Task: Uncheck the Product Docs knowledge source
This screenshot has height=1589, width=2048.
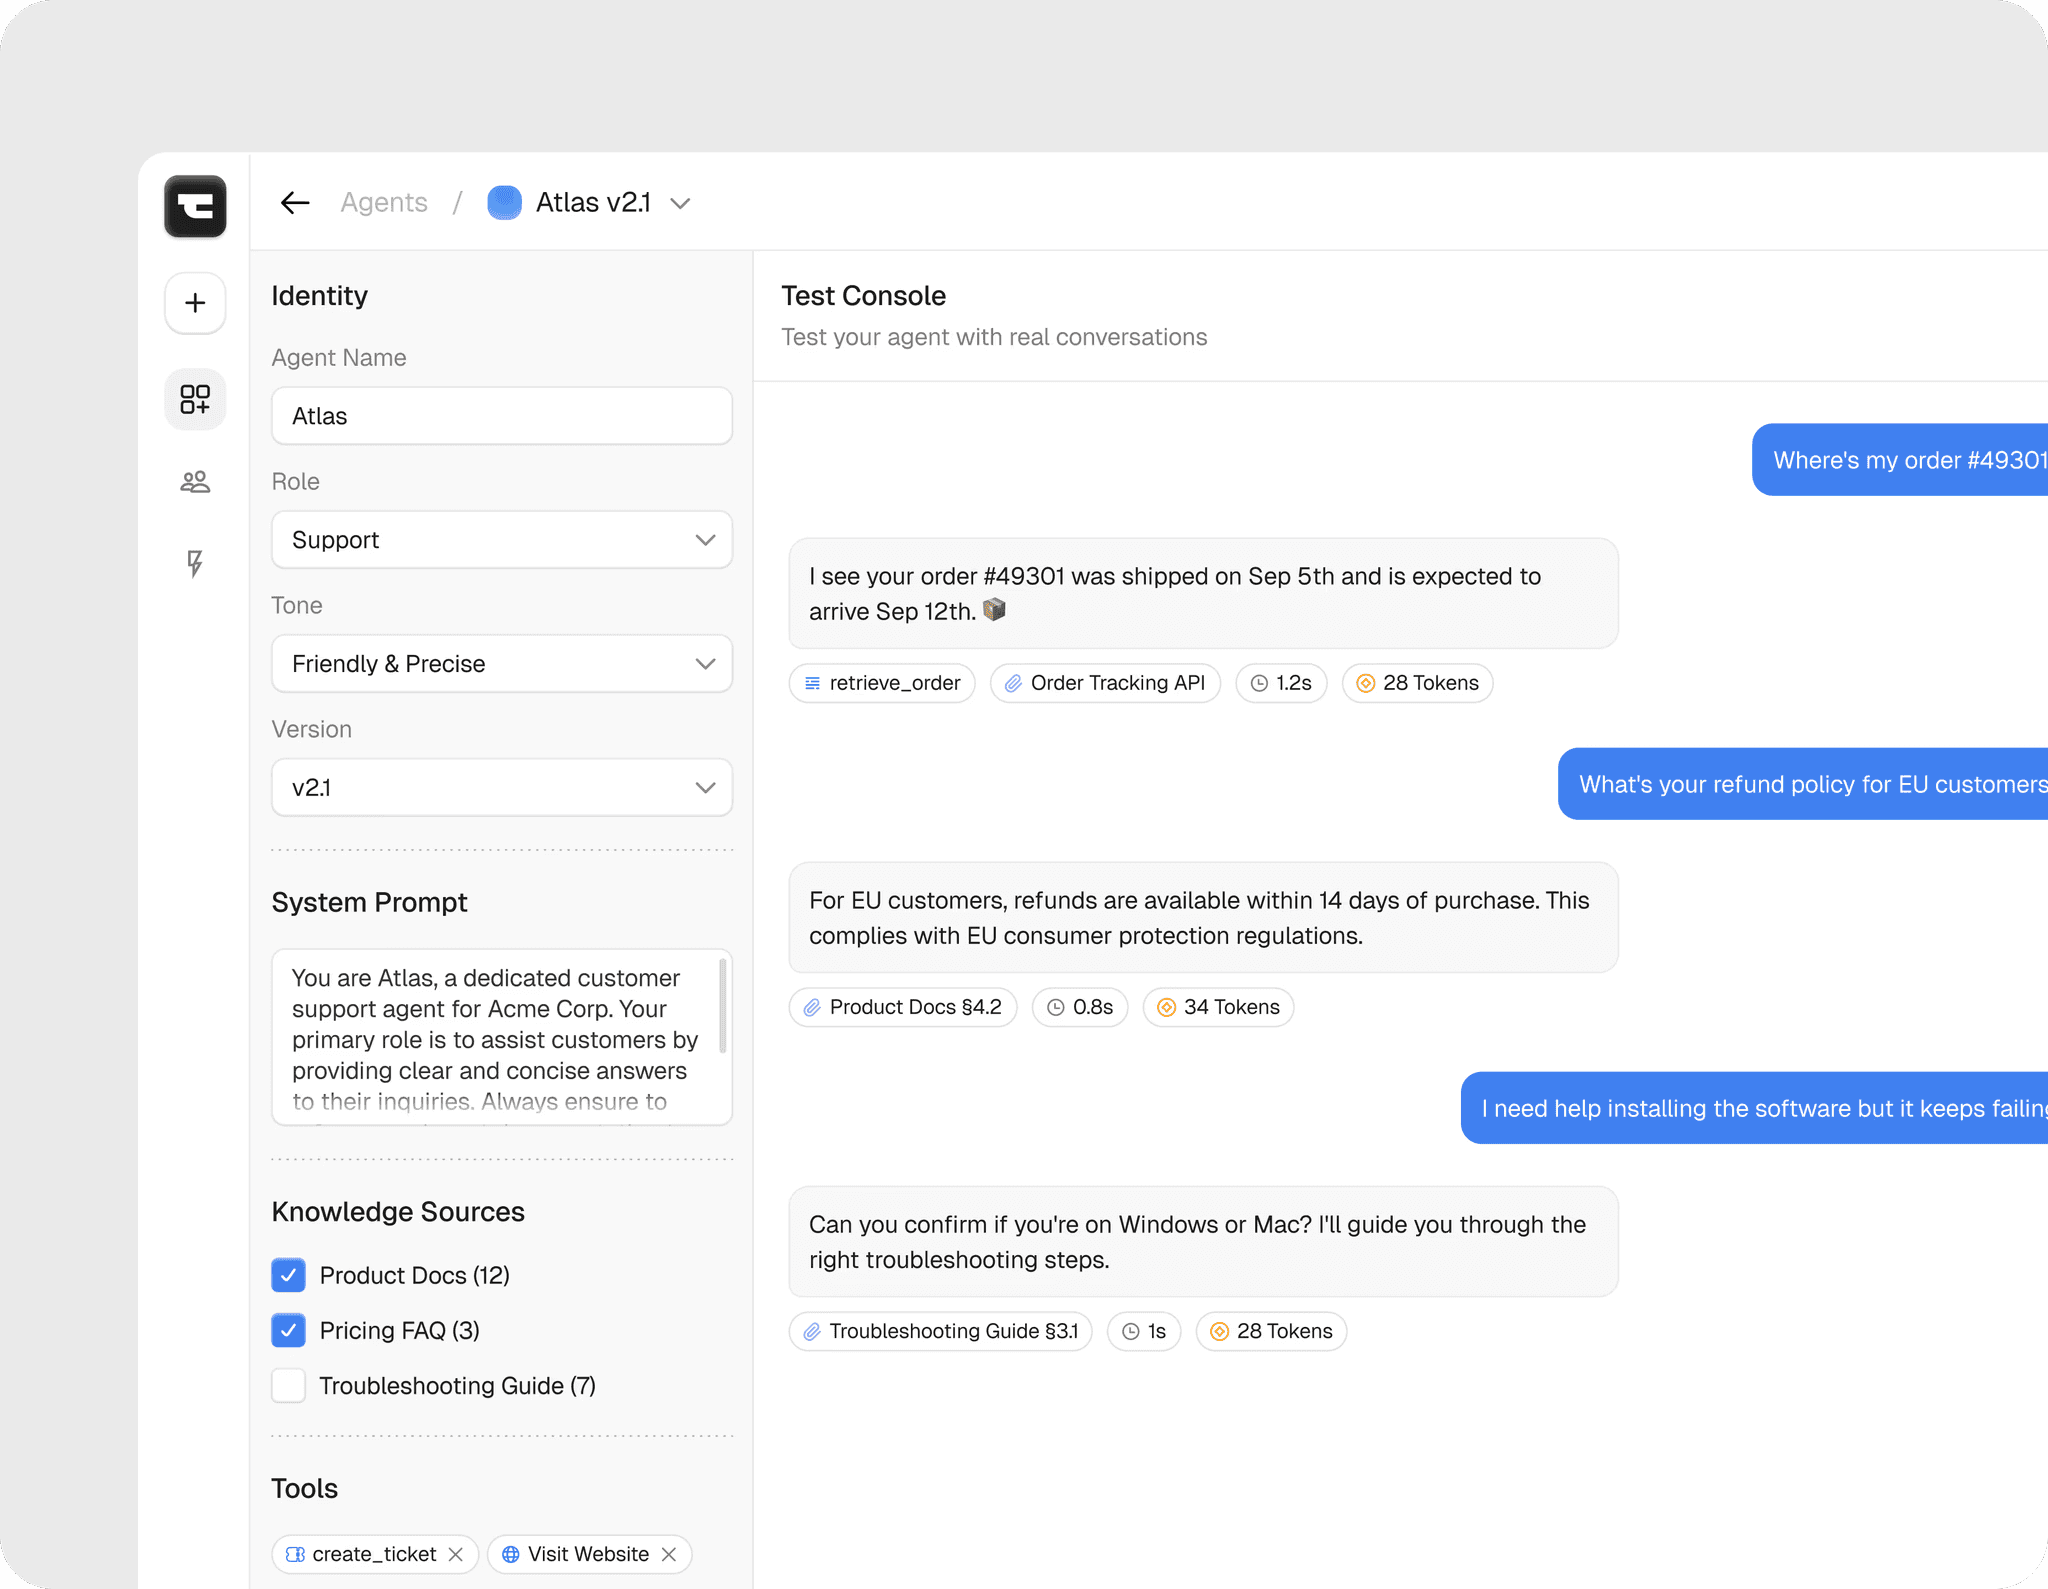Action: (289, 1275)
